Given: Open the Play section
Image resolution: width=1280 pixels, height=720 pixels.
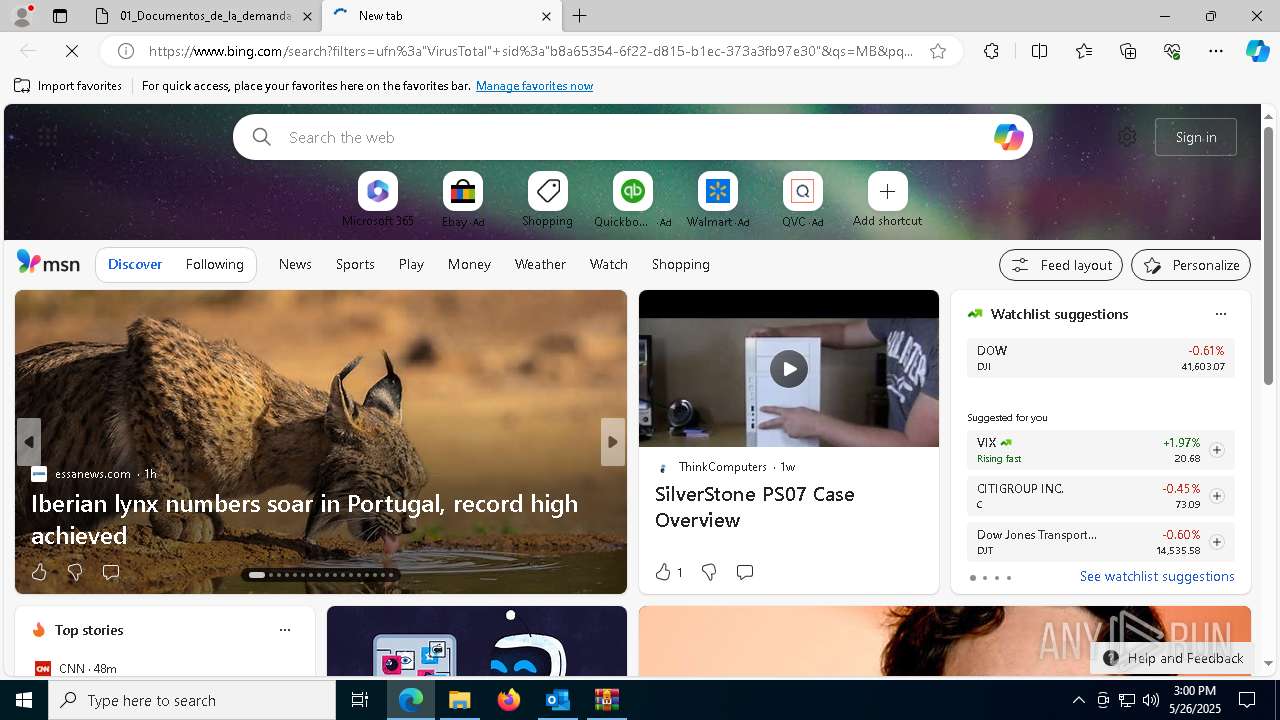Looking at the screenshot, I should pos(411,264).
